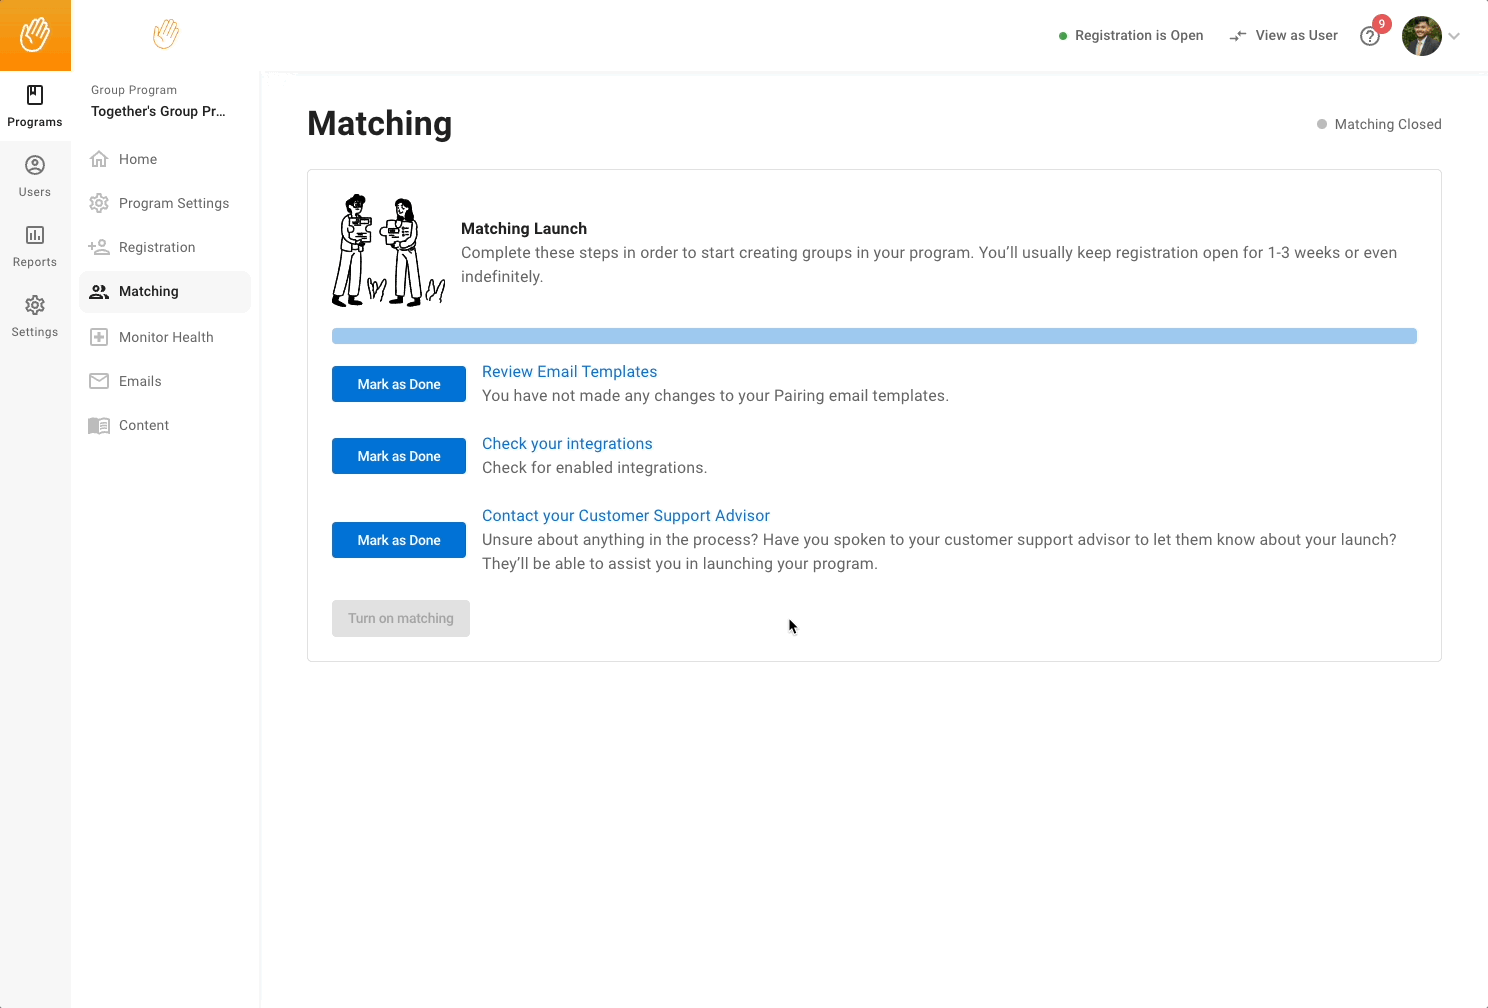Image resolution: width=1488 pixels, height=1008 pixels.
Task: Click 'Check for enabled integrations.' text
Action: click(595, 467)
